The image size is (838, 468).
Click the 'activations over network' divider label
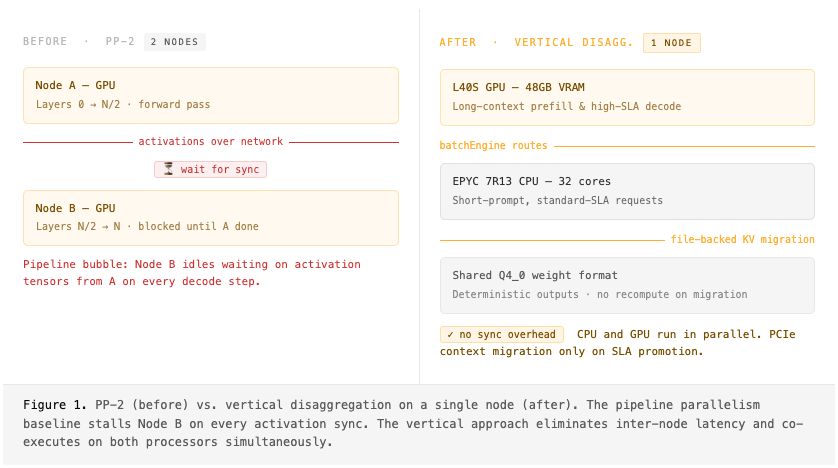click(210, 142)
